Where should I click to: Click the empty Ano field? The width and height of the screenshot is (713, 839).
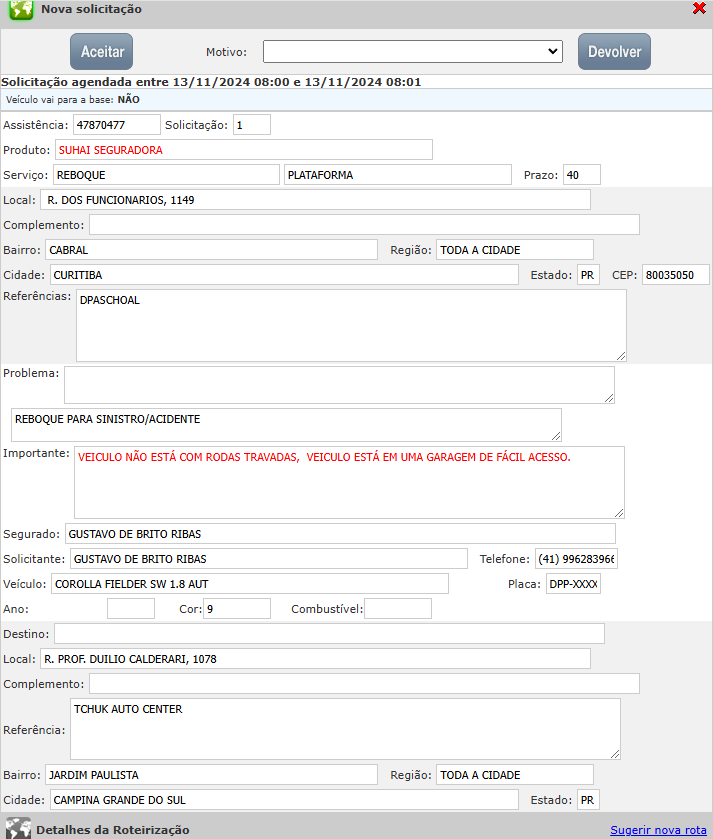(x=131, y=609)
